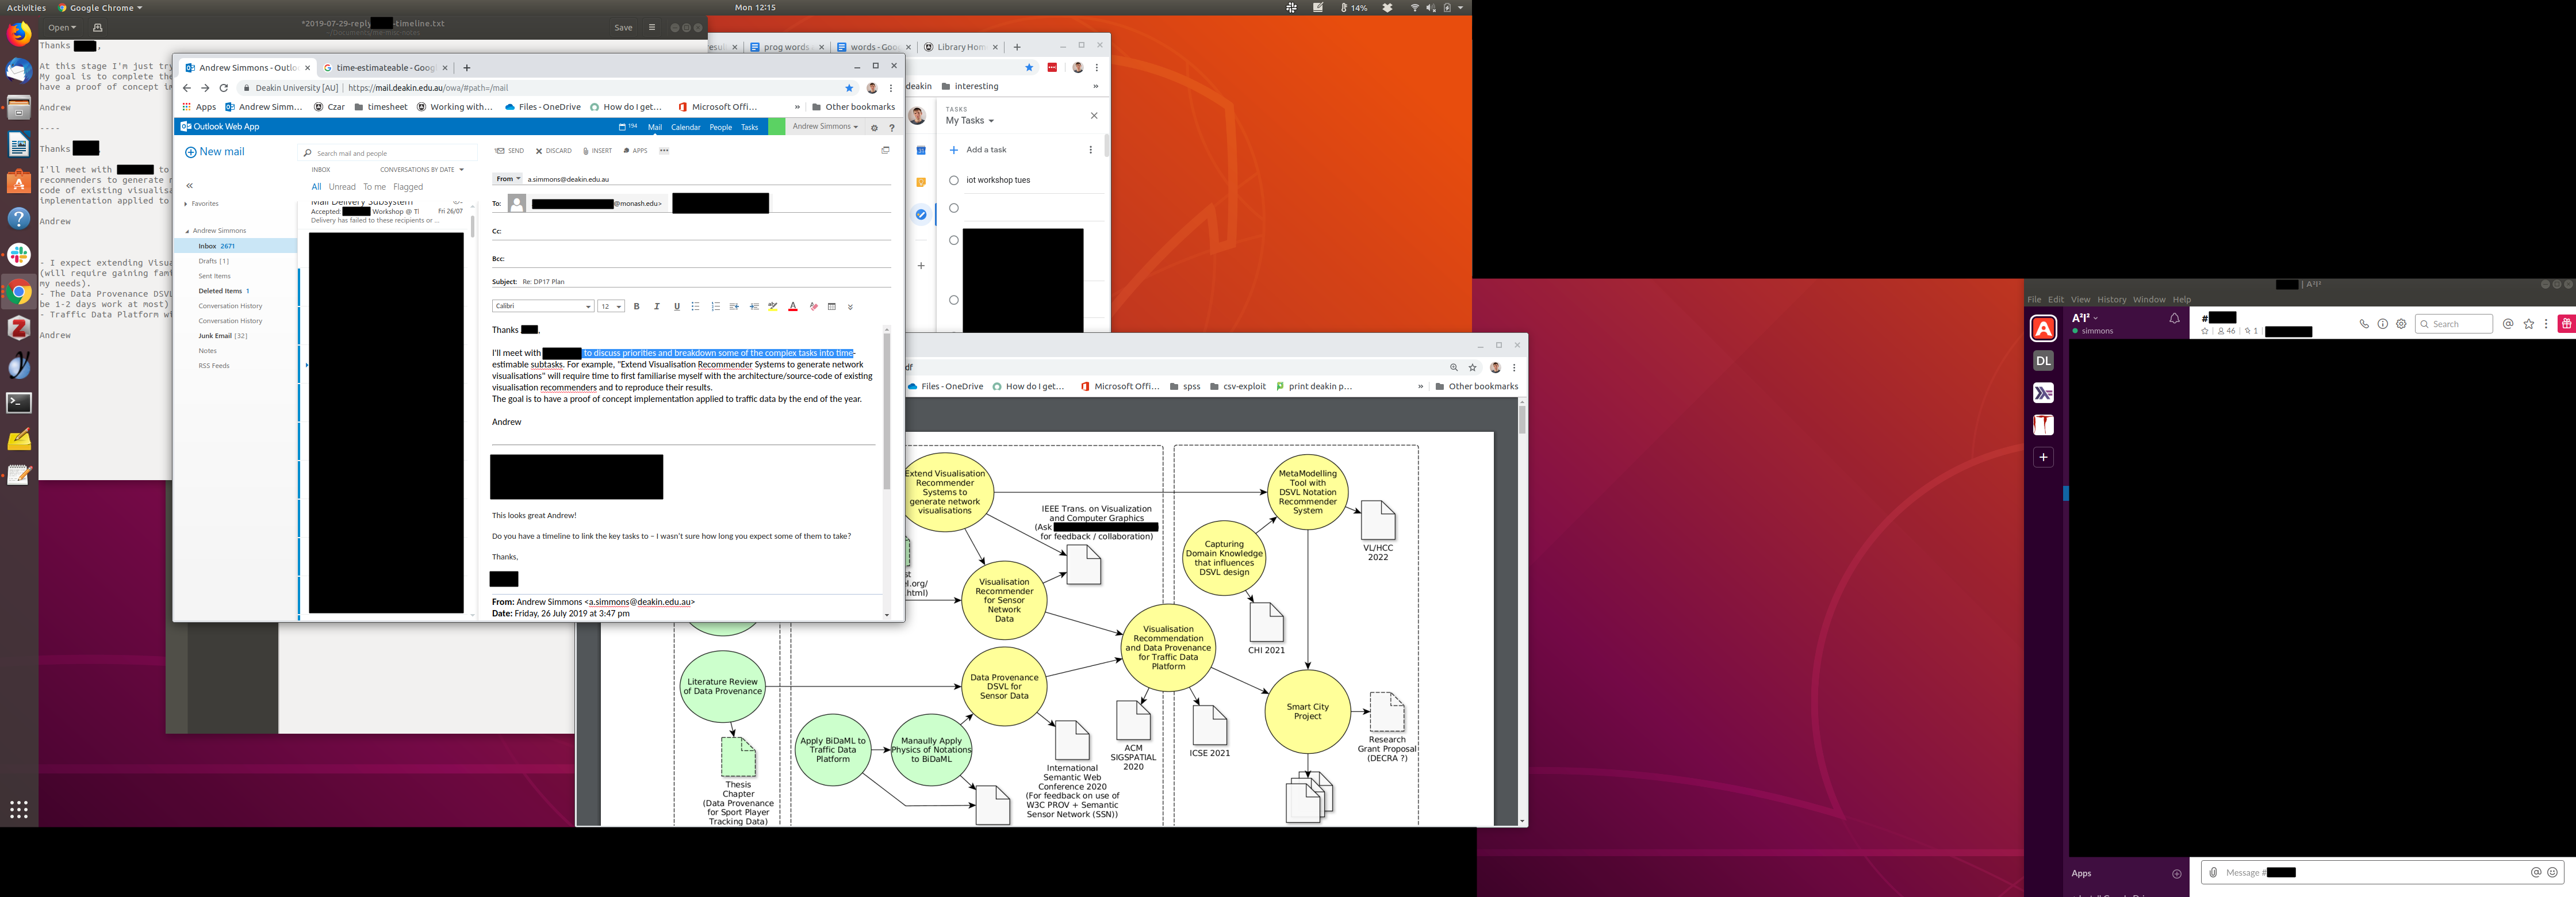Expand the From address dropdown
2576x897 pixels.
[508, 179]
